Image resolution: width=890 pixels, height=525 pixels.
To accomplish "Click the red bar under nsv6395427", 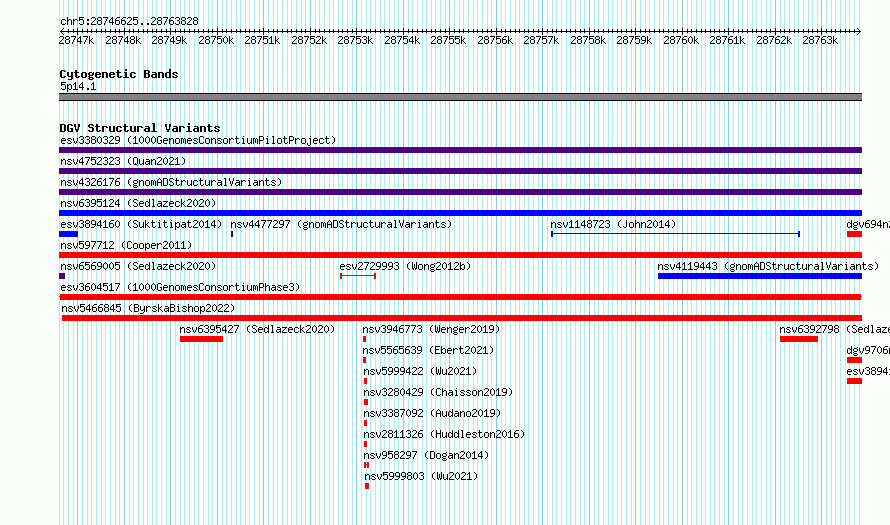I will click(x=201, y=339).
